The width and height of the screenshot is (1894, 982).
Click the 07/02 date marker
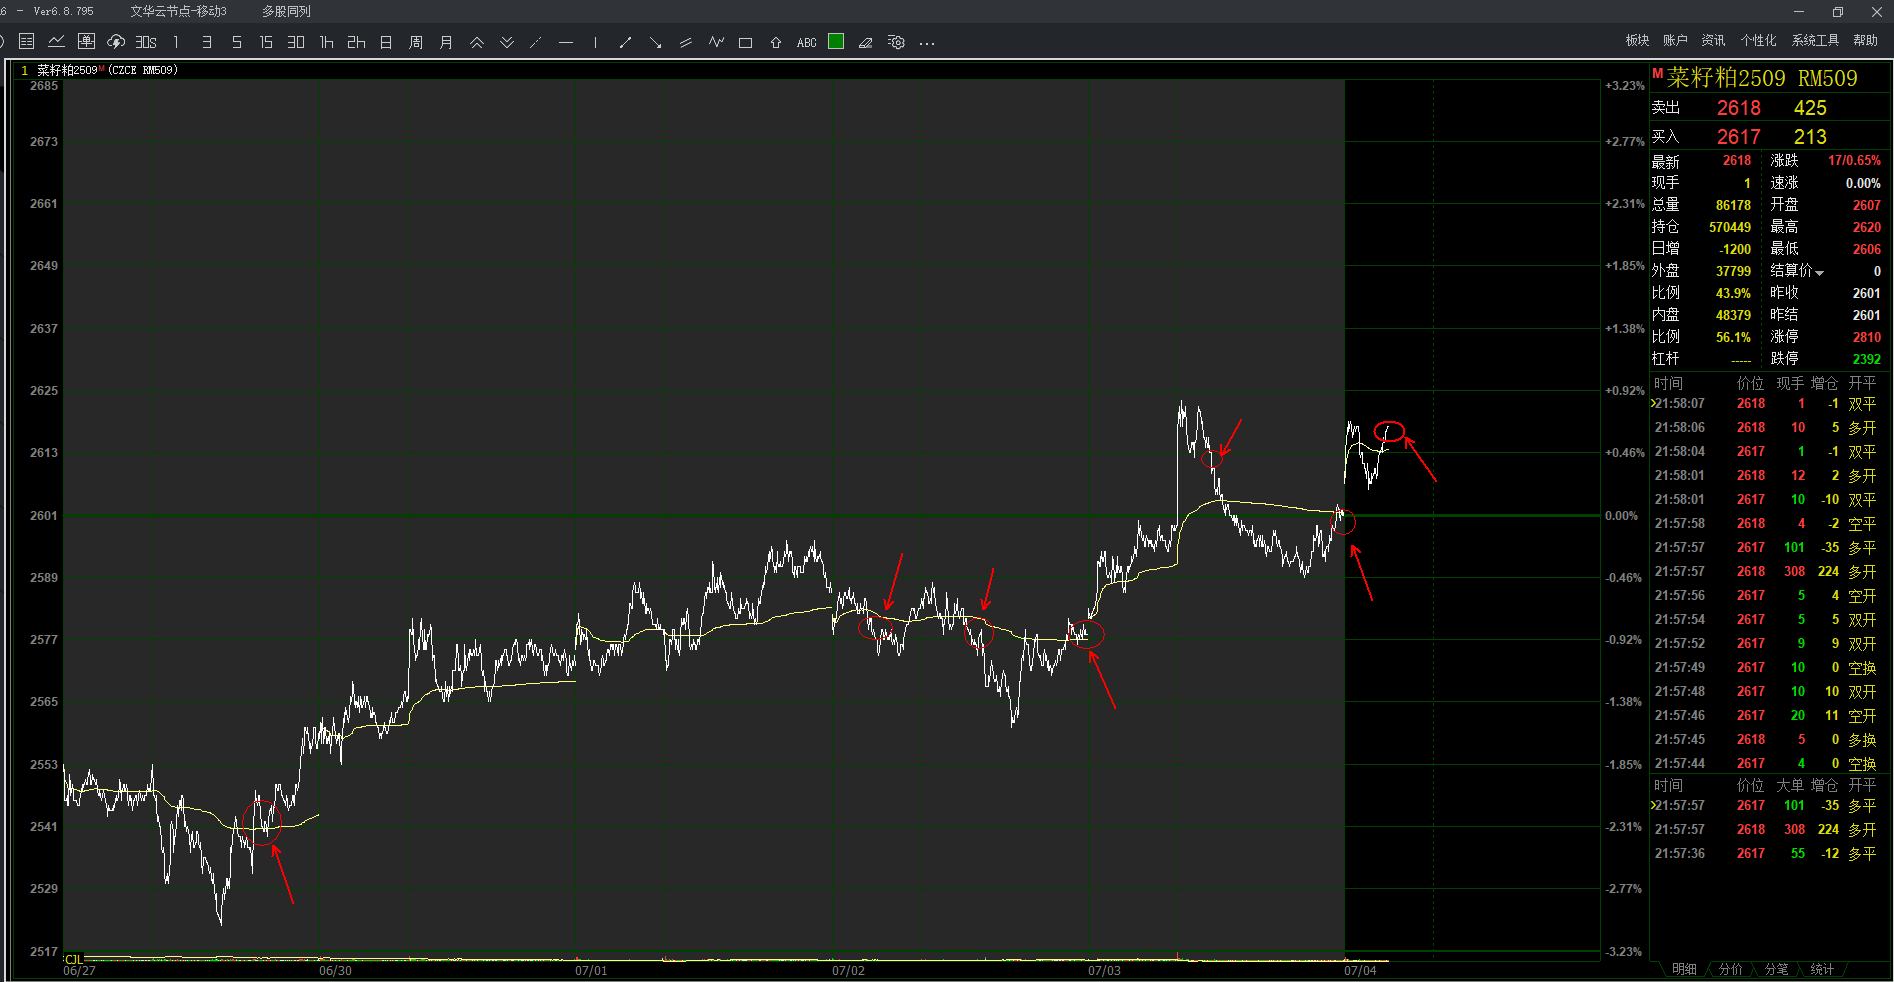pyautogui.click(x=848, y=970)
